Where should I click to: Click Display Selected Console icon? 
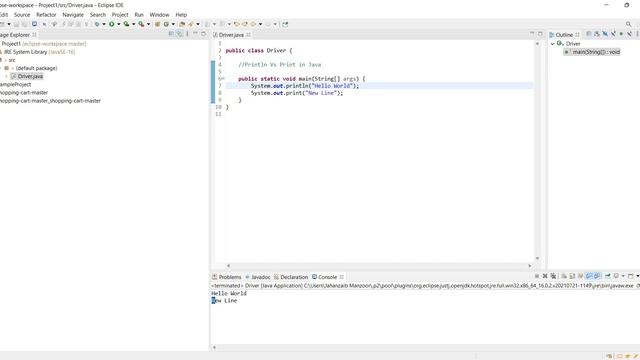(x=616, y=276)
